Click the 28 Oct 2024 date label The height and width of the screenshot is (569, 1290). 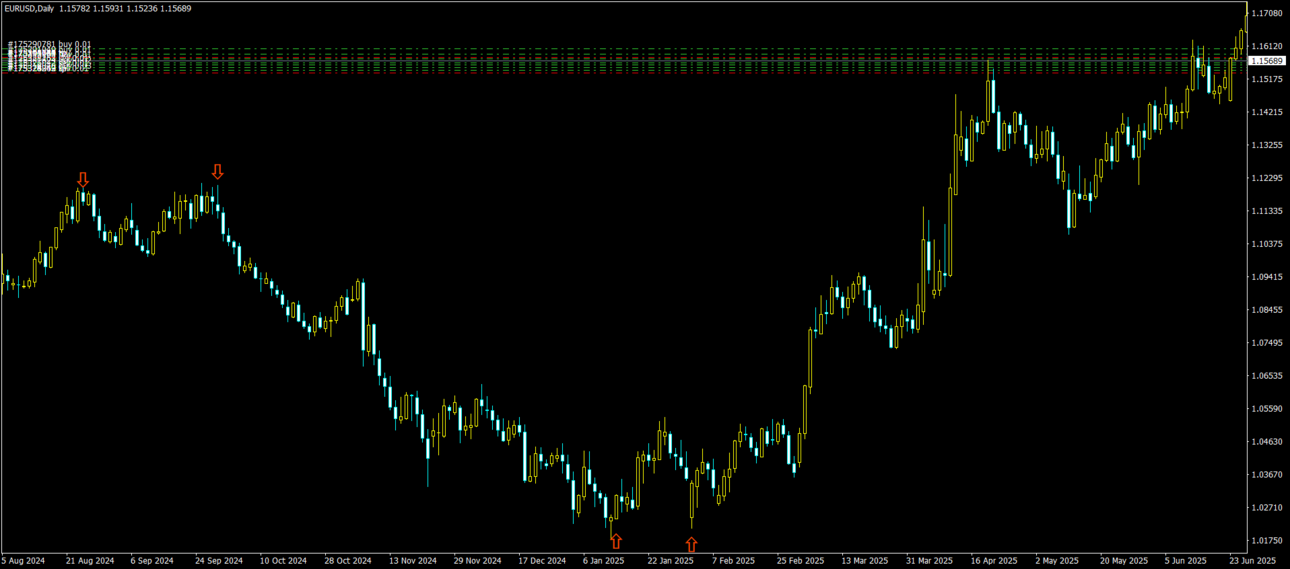pyautogui.click(x=348, y=561)
